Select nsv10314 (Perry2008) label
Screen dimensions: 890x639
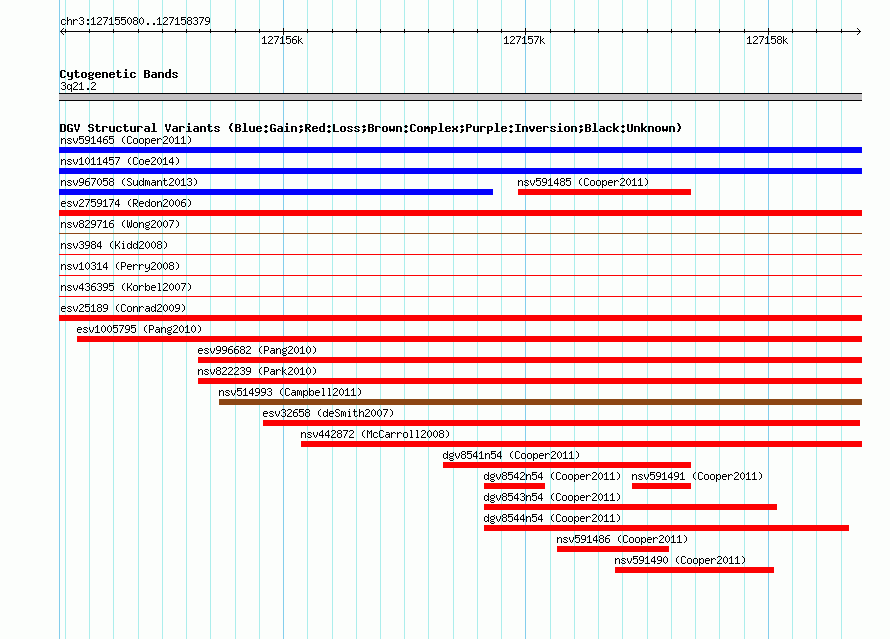pos(120,266)
